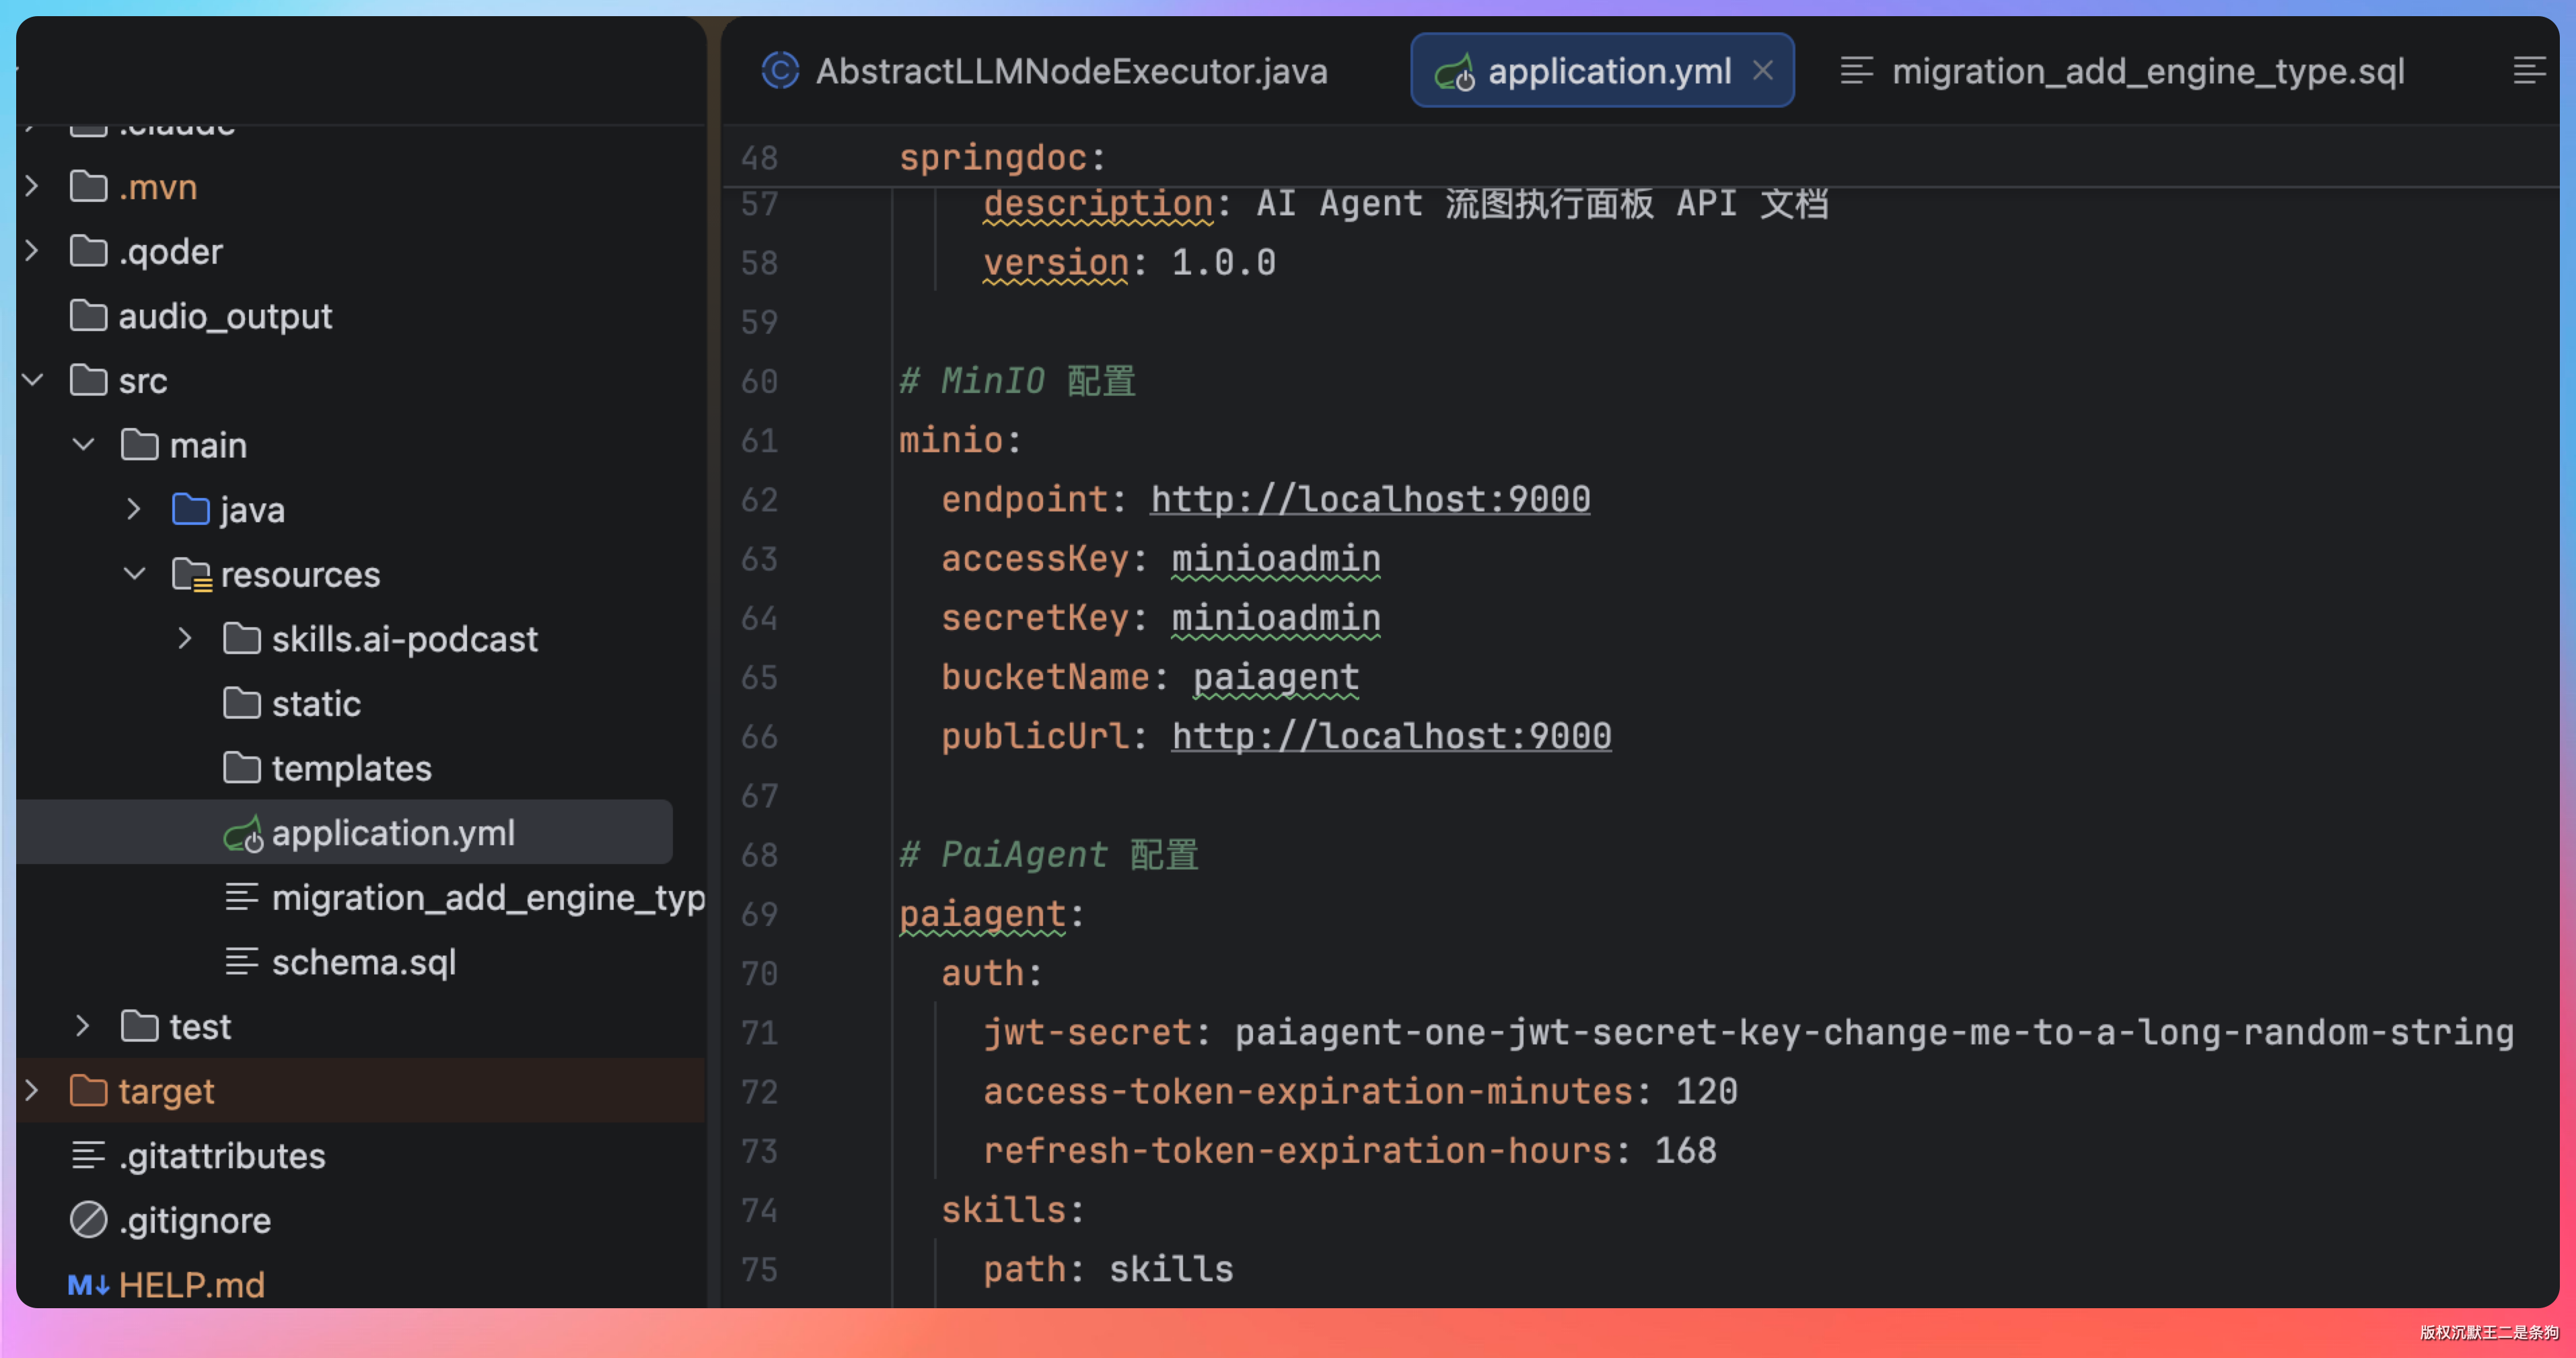
Task: Expand the java folder
Action: (134, 510)
